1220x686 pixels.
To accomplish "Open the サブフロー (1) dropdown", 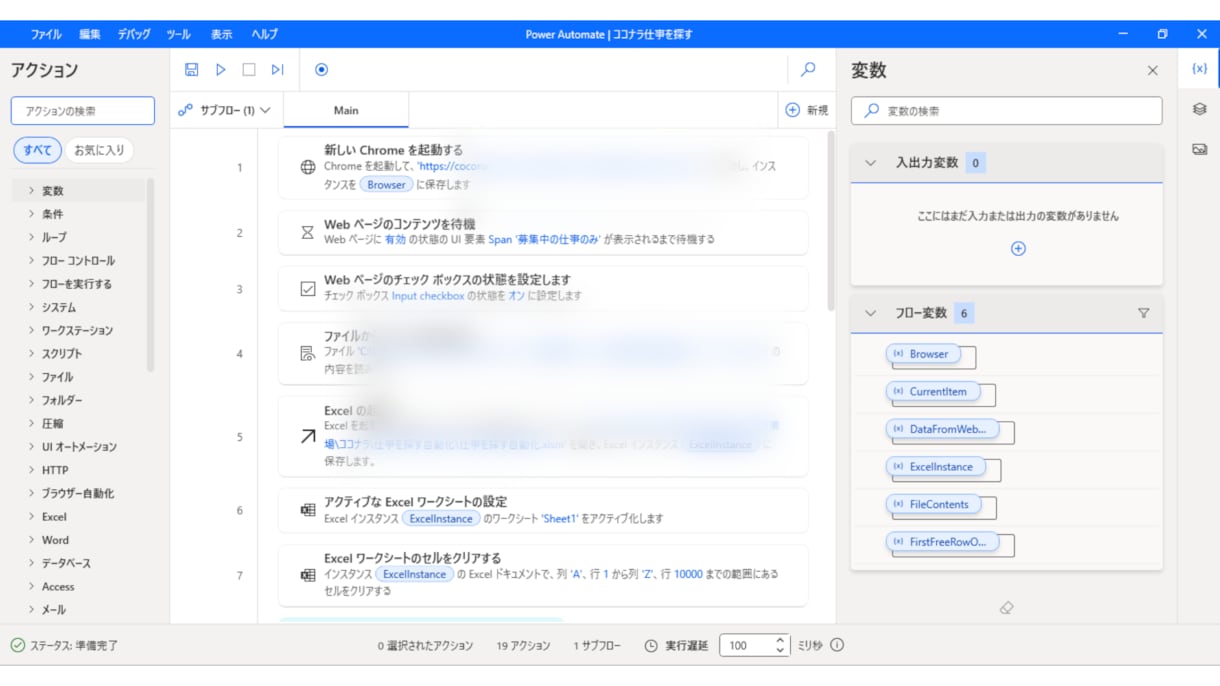I will (x=226, y=110).
